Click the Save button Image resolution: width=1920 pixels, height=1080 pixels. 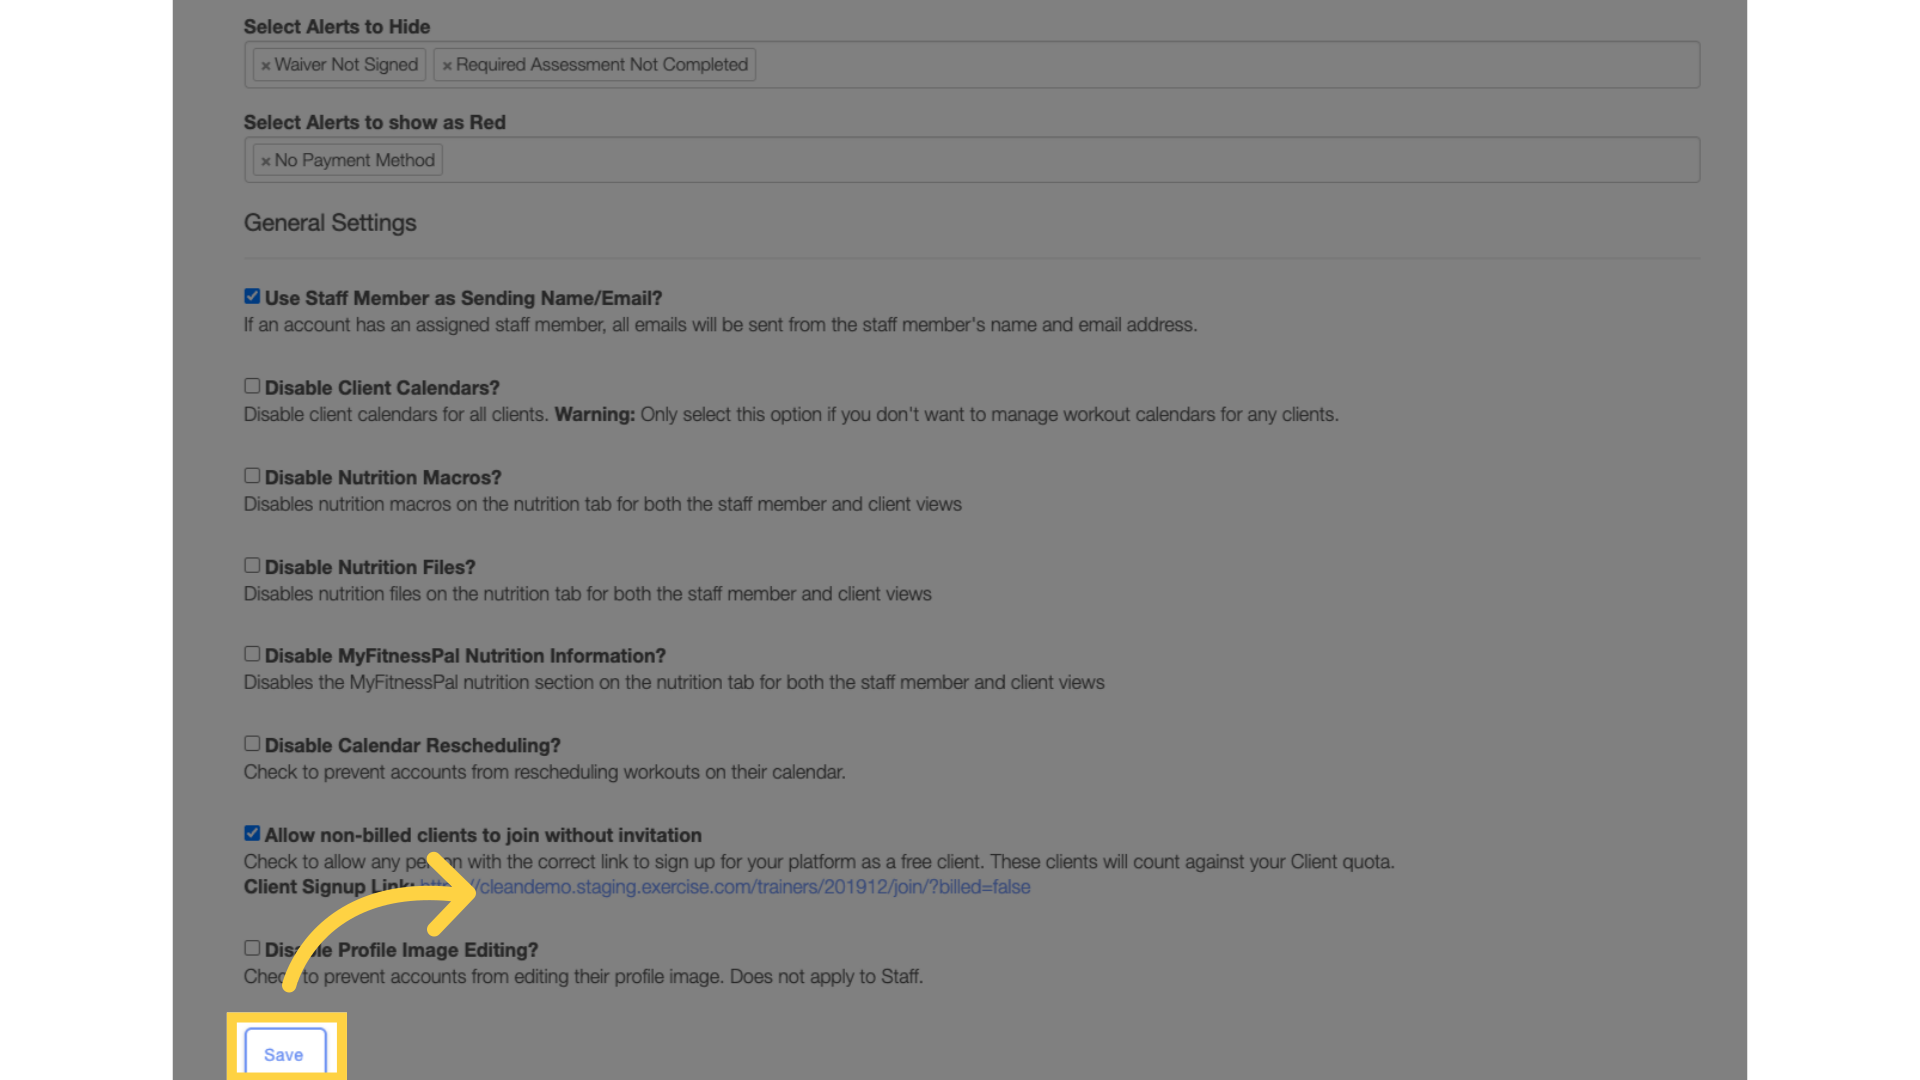285,1053
